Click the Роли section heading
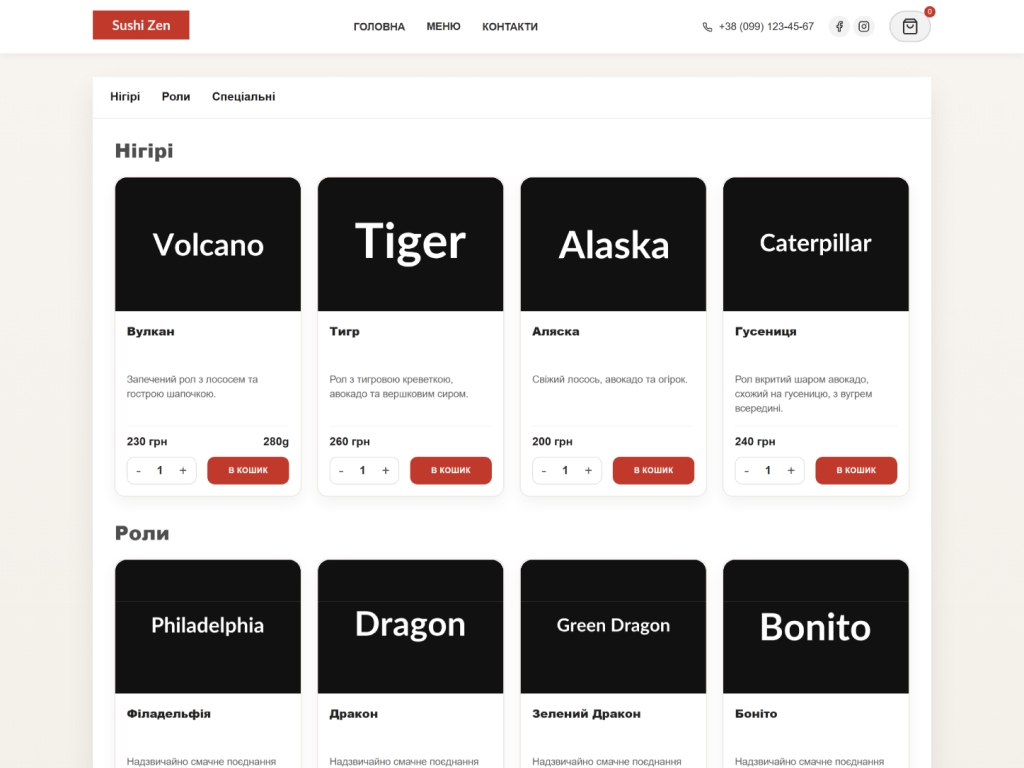 (x=142, y=533)
